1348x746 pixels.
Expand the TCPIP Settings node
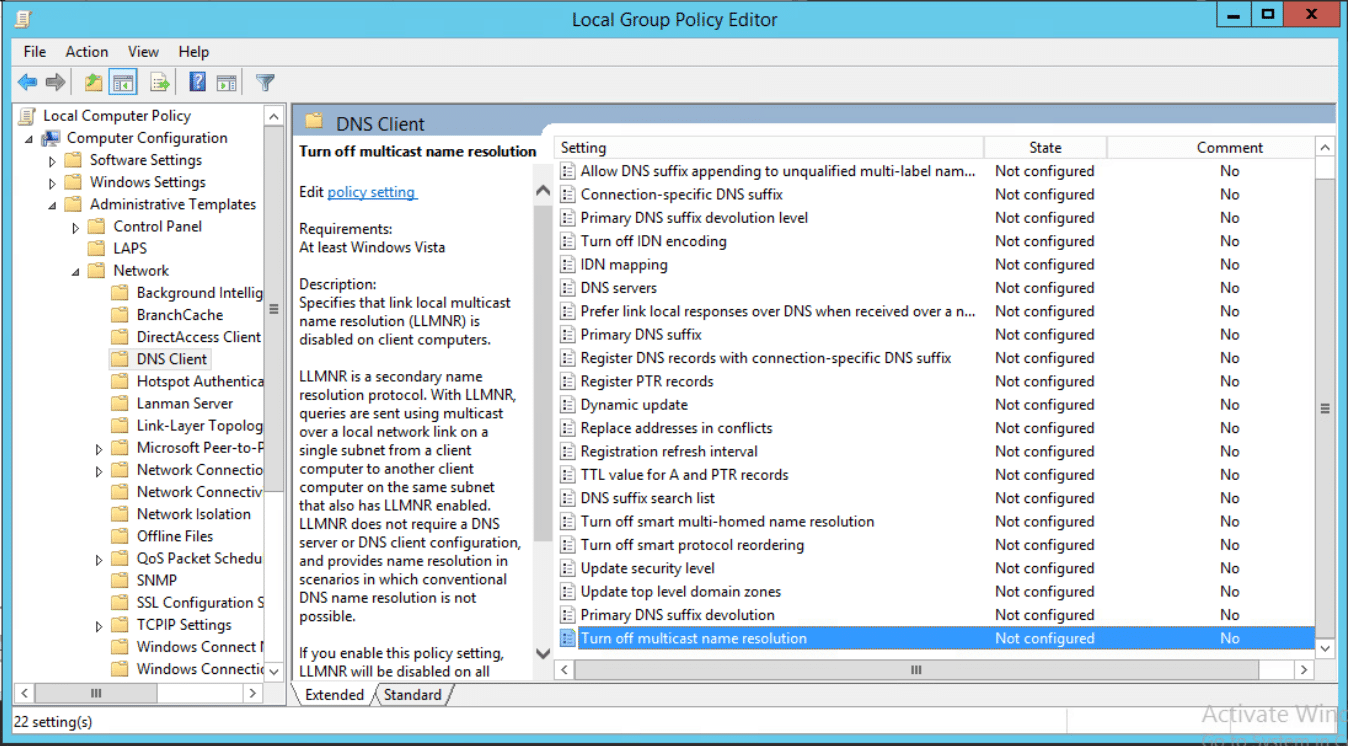pyautogui.click(x=99, y=625)
